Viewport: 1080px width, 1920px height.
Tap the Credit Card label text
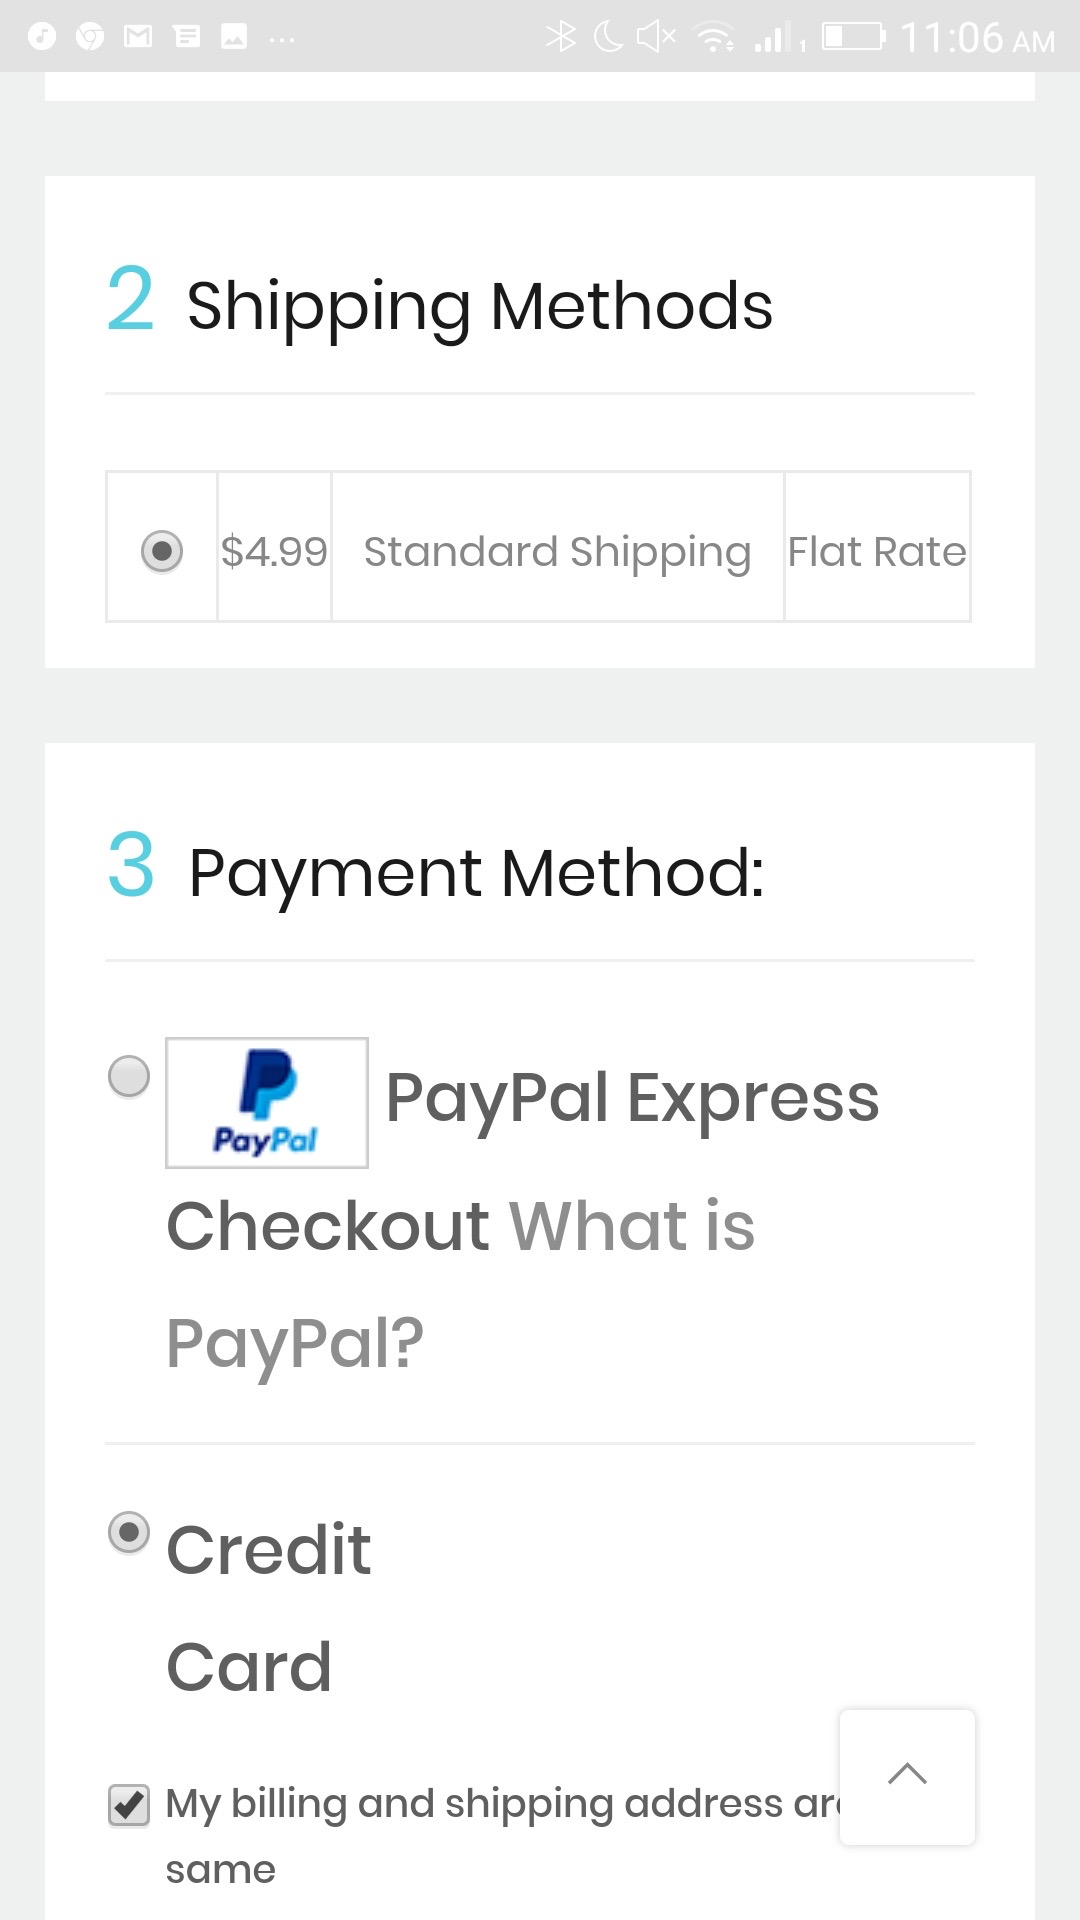268,1608
